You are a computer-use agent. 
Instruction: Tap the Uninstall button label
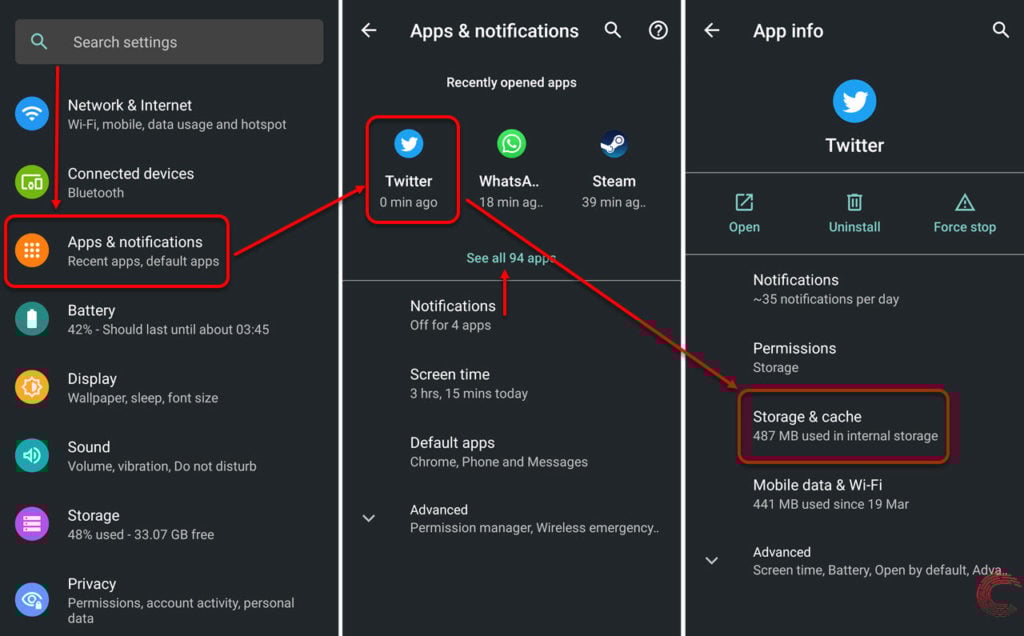854,227
